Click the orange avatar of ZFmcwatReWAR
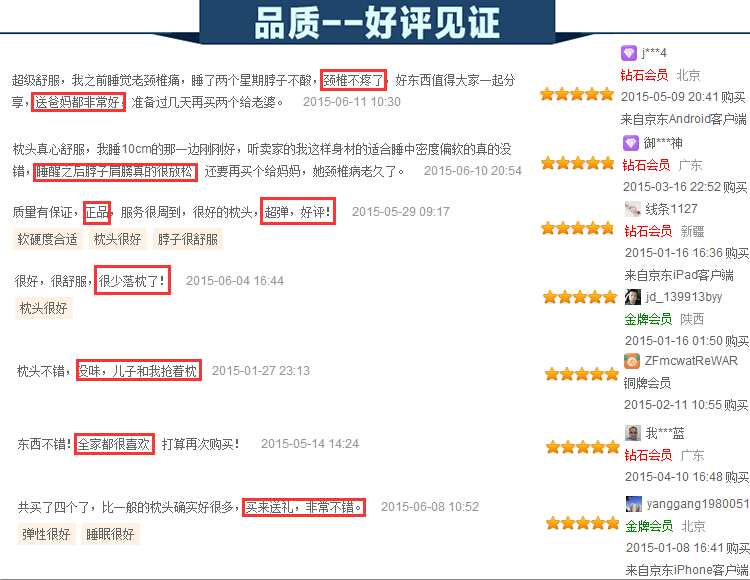This screenshot has width=750, height=580. 632,361
